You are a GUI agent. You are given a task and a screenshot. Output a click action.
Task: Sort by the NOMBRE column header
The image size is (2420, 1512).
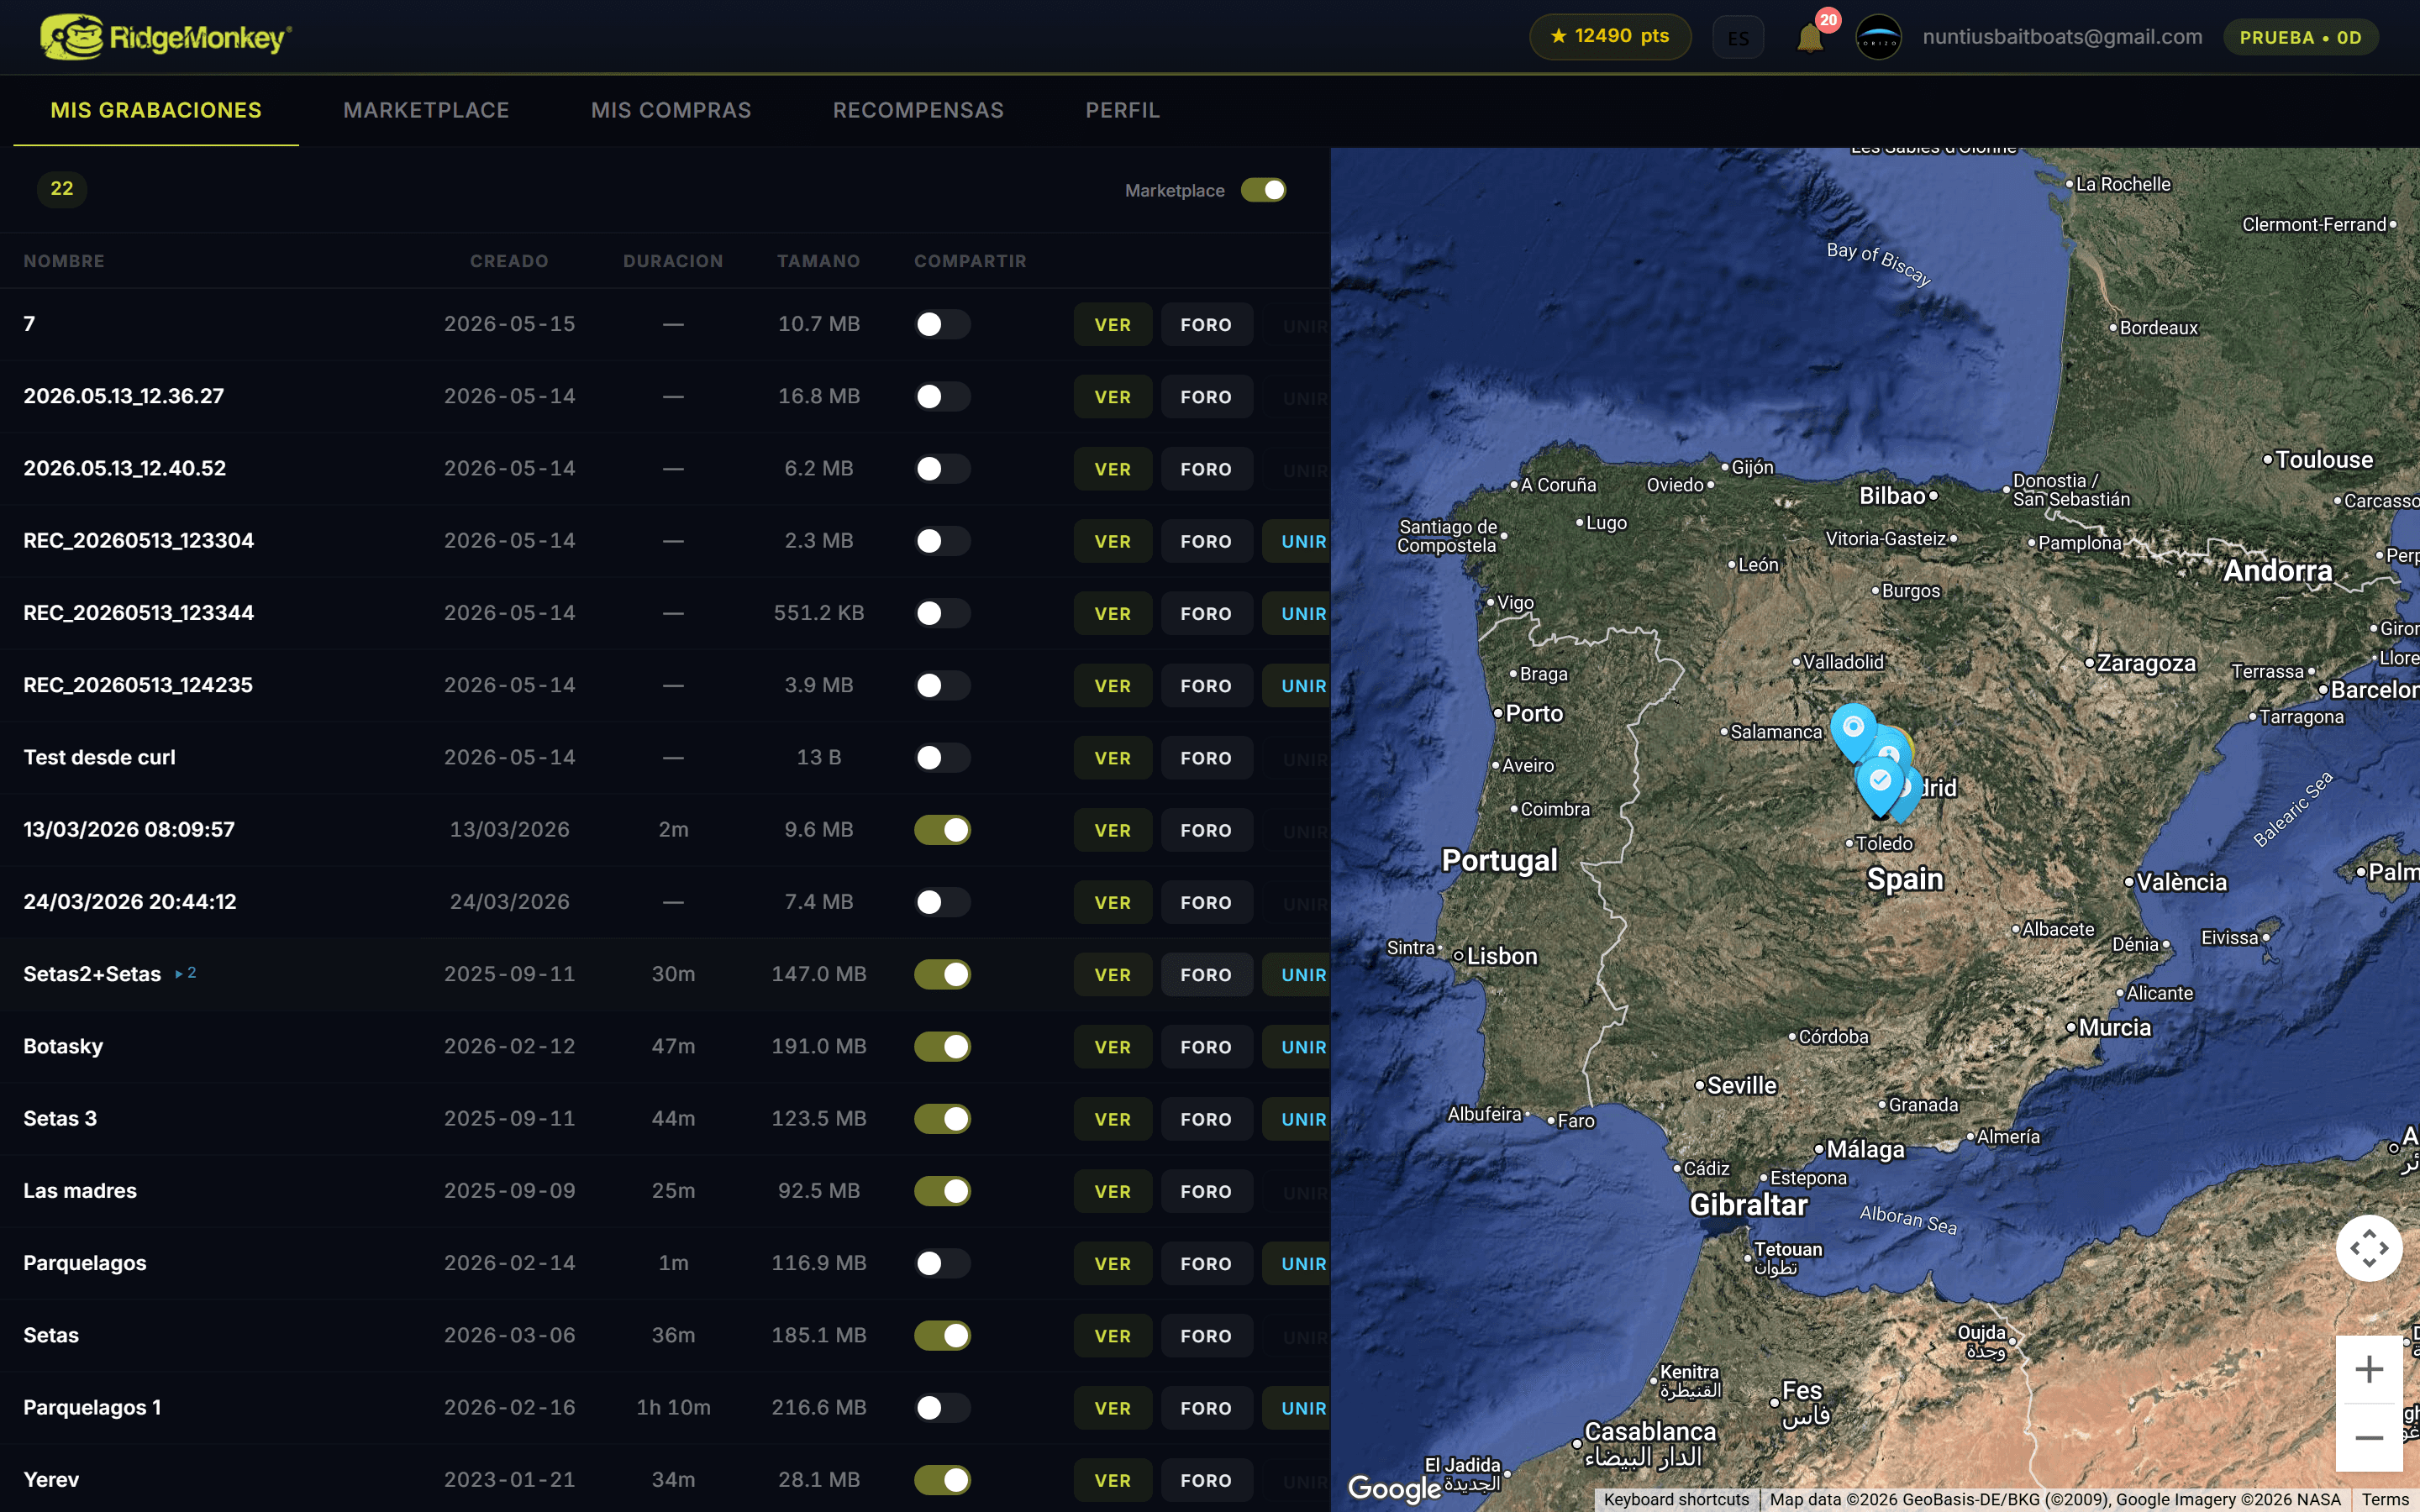64,261
